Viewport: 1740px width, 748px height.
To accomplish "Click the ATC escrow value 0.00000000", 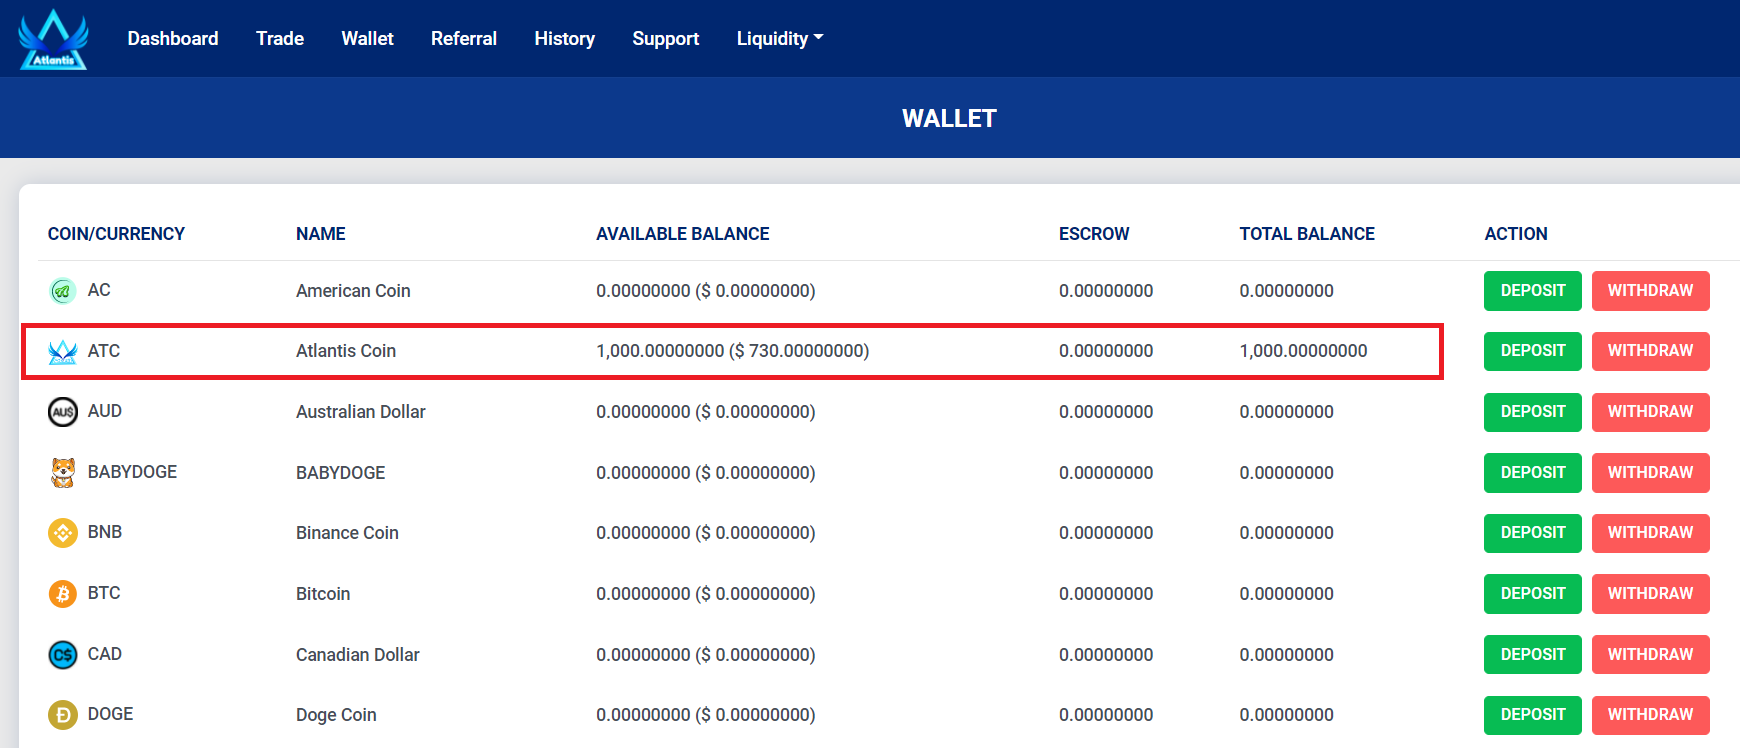I will click(1106, 351).
